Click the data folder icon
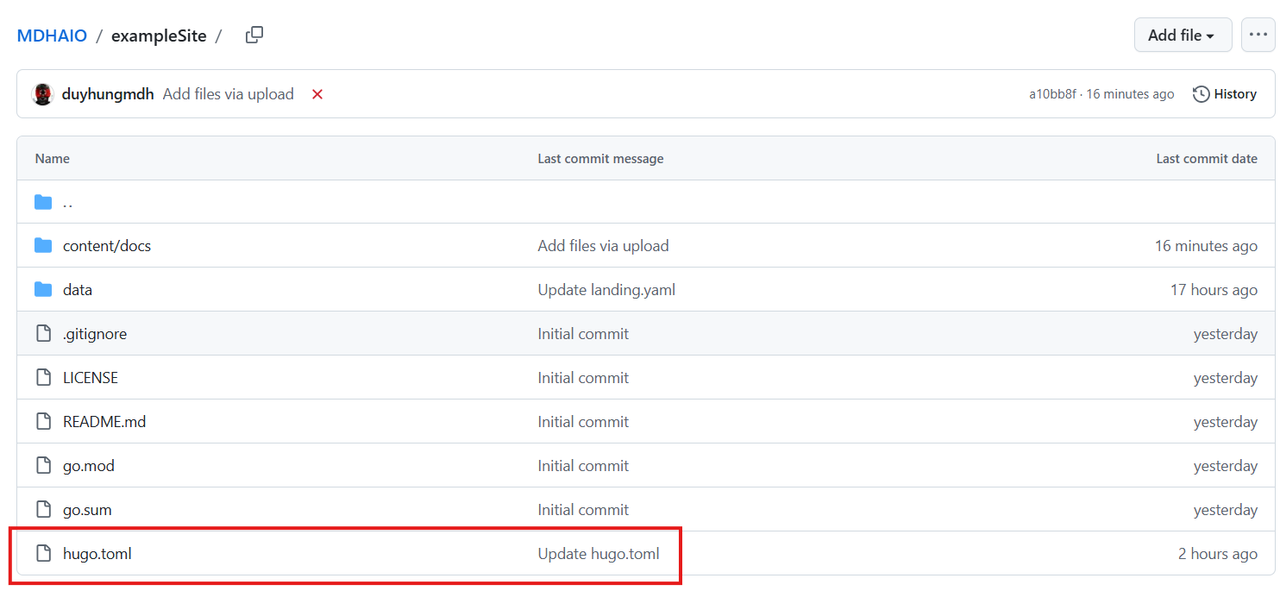The width and height of the screenshot is (1280, 592). pyautogui.click(x=43, y=290)
